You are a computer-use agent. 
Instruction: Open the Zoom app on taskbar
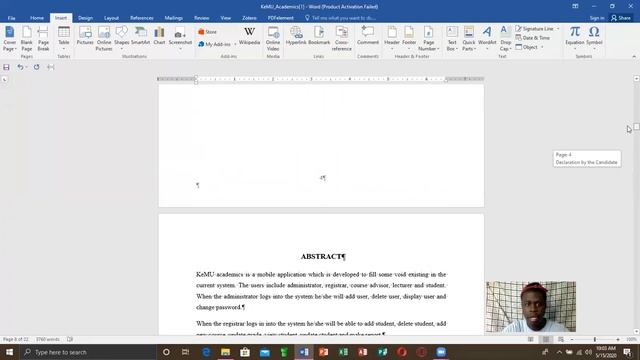[441, 352]
